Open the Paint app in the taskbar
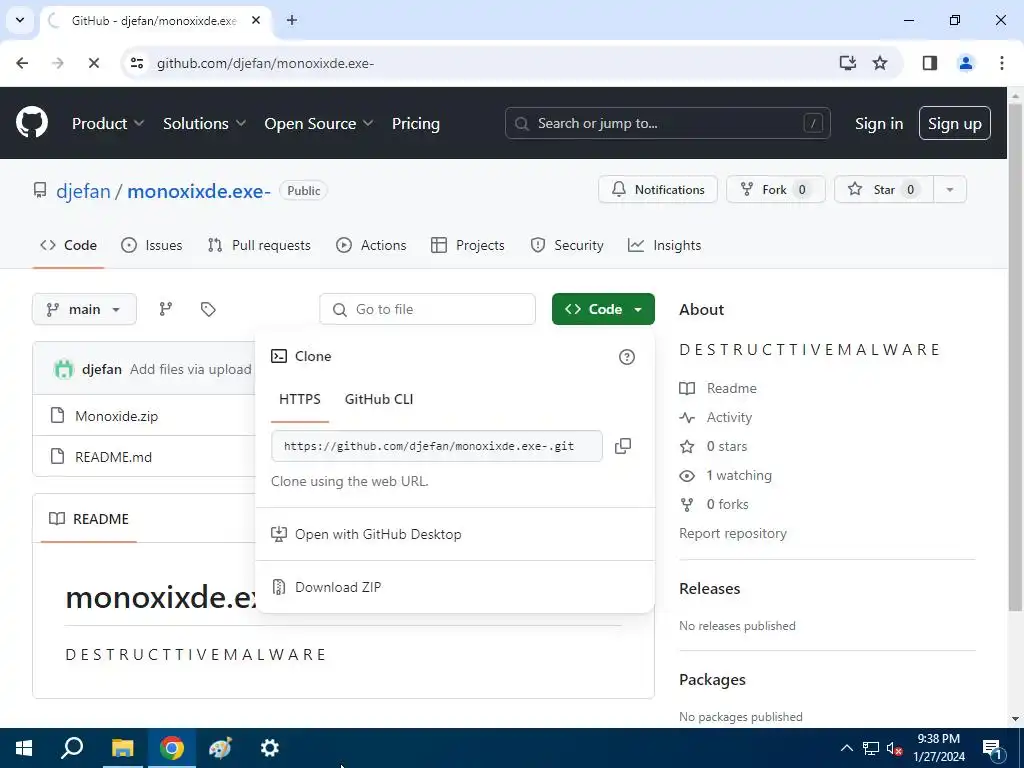This screenshot has width=1024, height=768. tap(220, 748)
